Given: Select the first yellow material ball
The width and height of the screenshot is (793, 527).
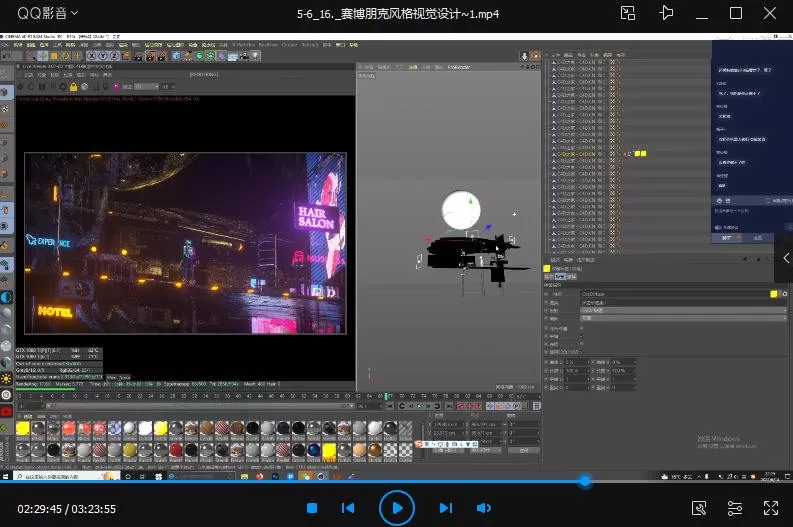Looking at the screenshot, I should point(22,429).
